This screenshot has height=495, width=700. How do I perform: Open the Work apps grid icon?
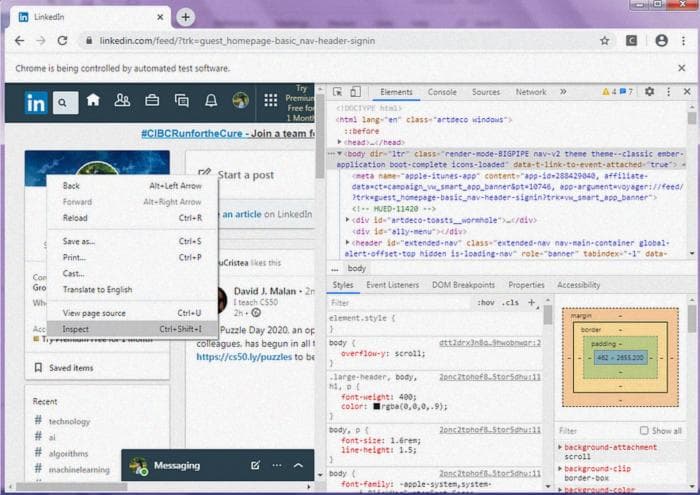[271, 100]
